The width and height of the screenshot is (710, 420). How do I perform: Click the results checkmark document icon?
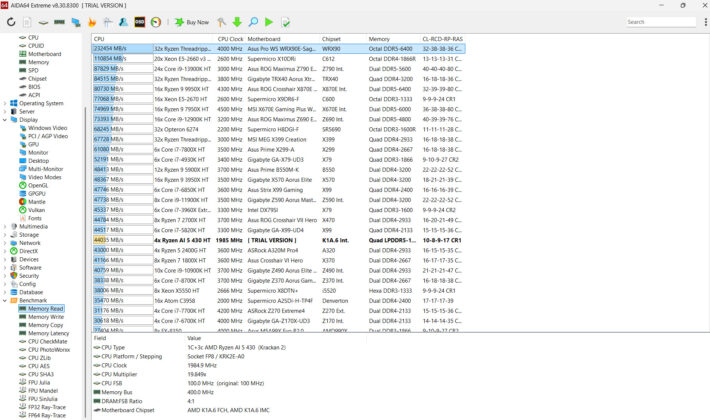point(285,22)
